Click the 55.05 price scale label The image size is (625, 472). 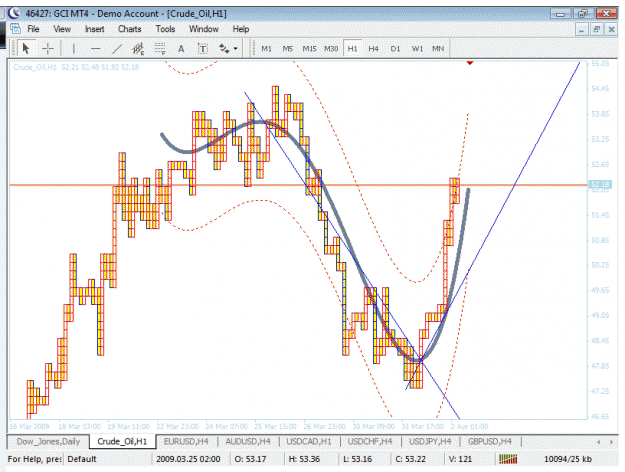pos(600,63)
